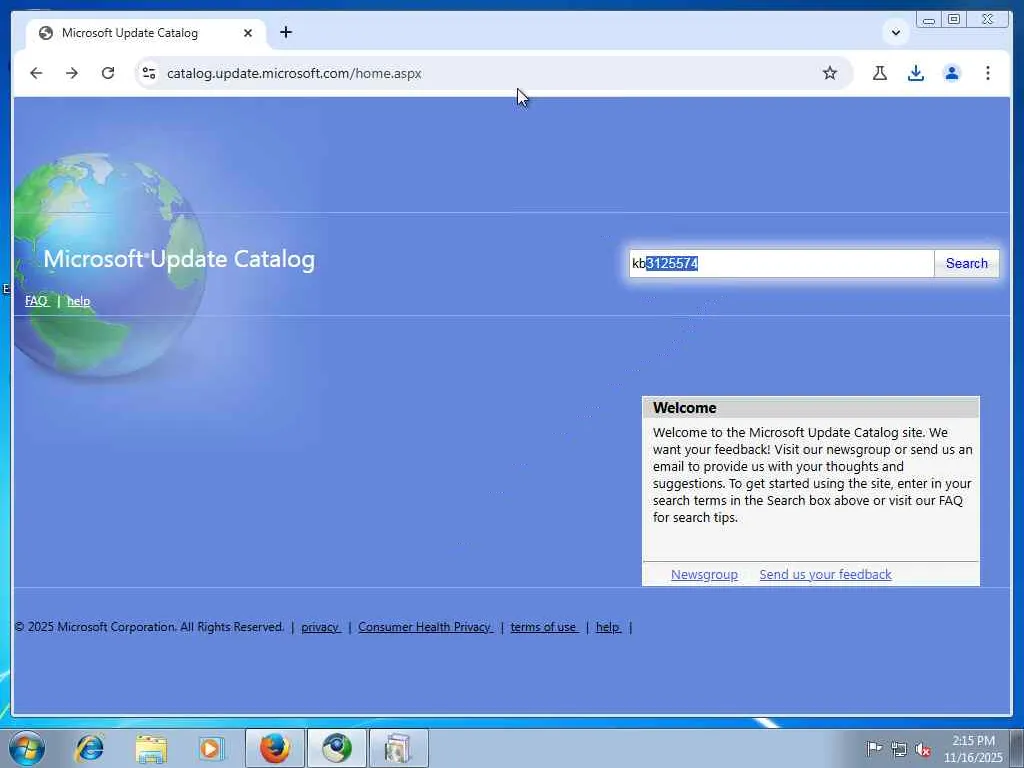Open the Chrome three-dot menu
This screenshot has height=768, width=1024.
pos(987,73)
